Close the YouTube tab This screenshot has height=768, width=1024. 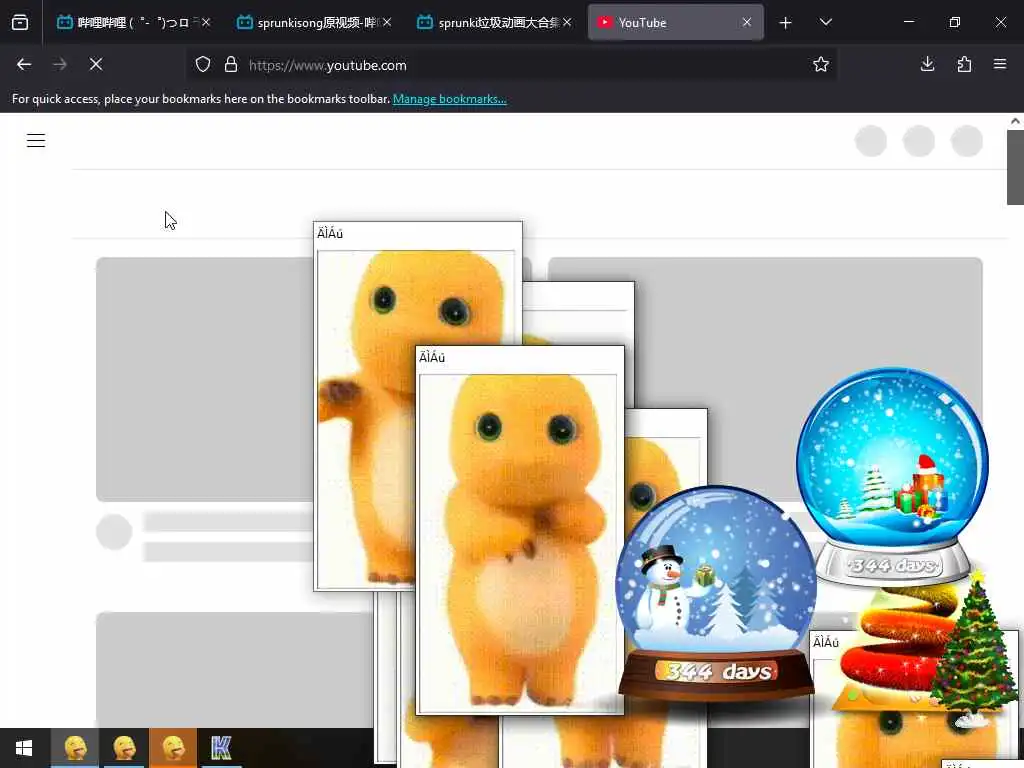[x=746, y=22]
